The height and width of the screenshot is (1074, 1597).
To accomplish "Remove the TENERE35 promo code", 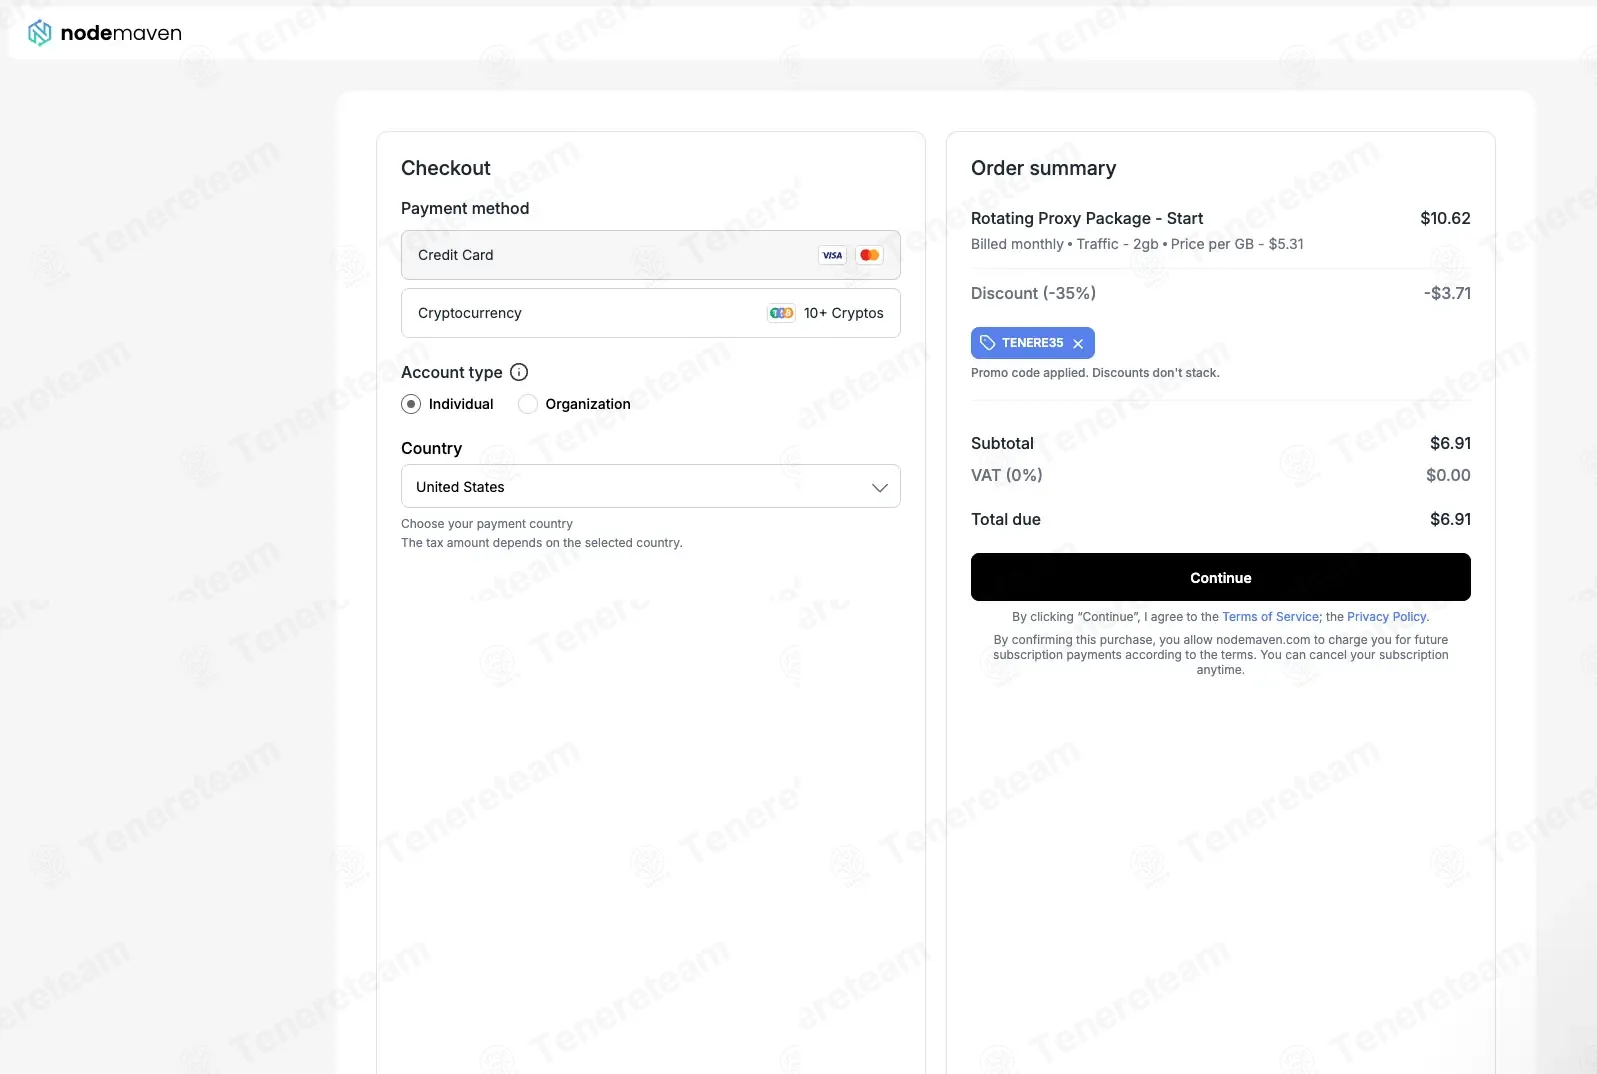I will (1078, 344).
